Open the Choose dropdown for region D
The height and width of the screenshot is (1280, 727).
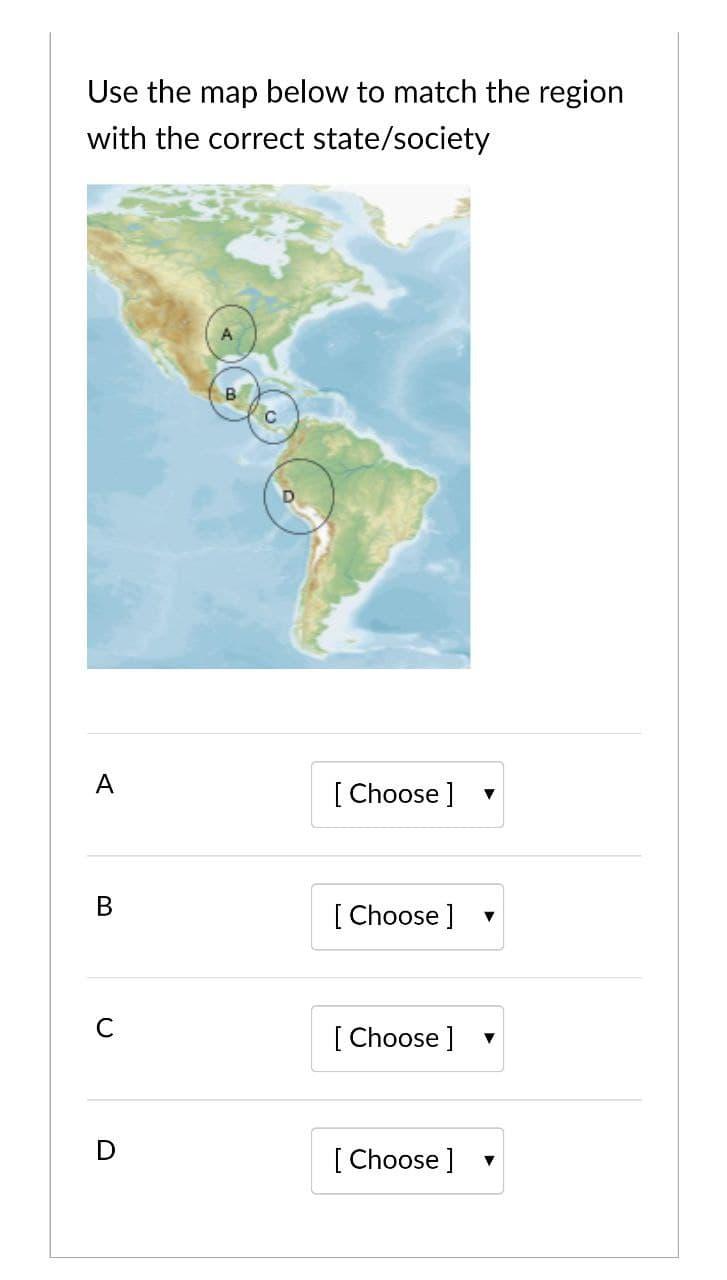pyautogui.click(x=407, y=1160)
